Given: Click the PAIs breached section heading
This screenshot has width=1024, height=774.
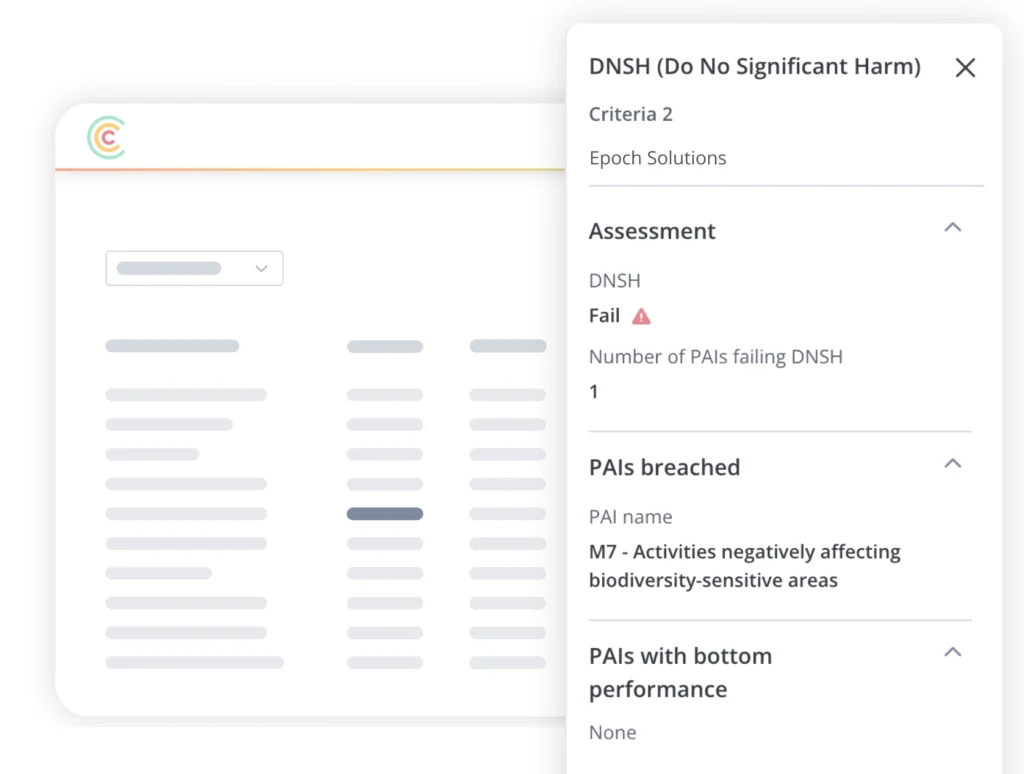Looking at the screenshot, I should coord(664,467).
